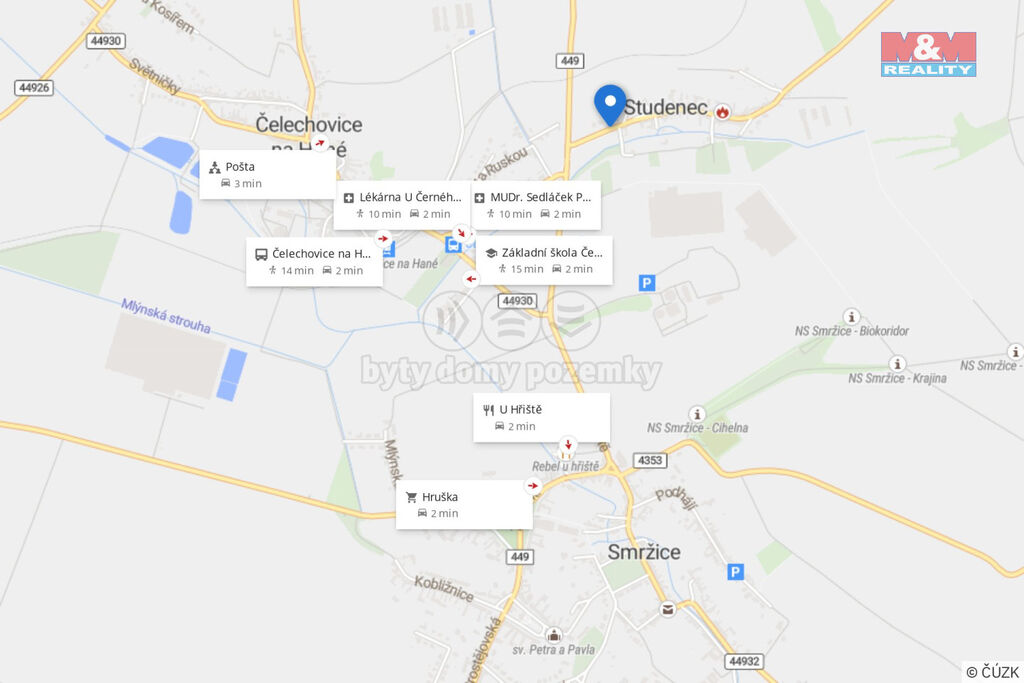Click the post office envelope icon in Smržice
1024x683 pixels.
point(667,609)
